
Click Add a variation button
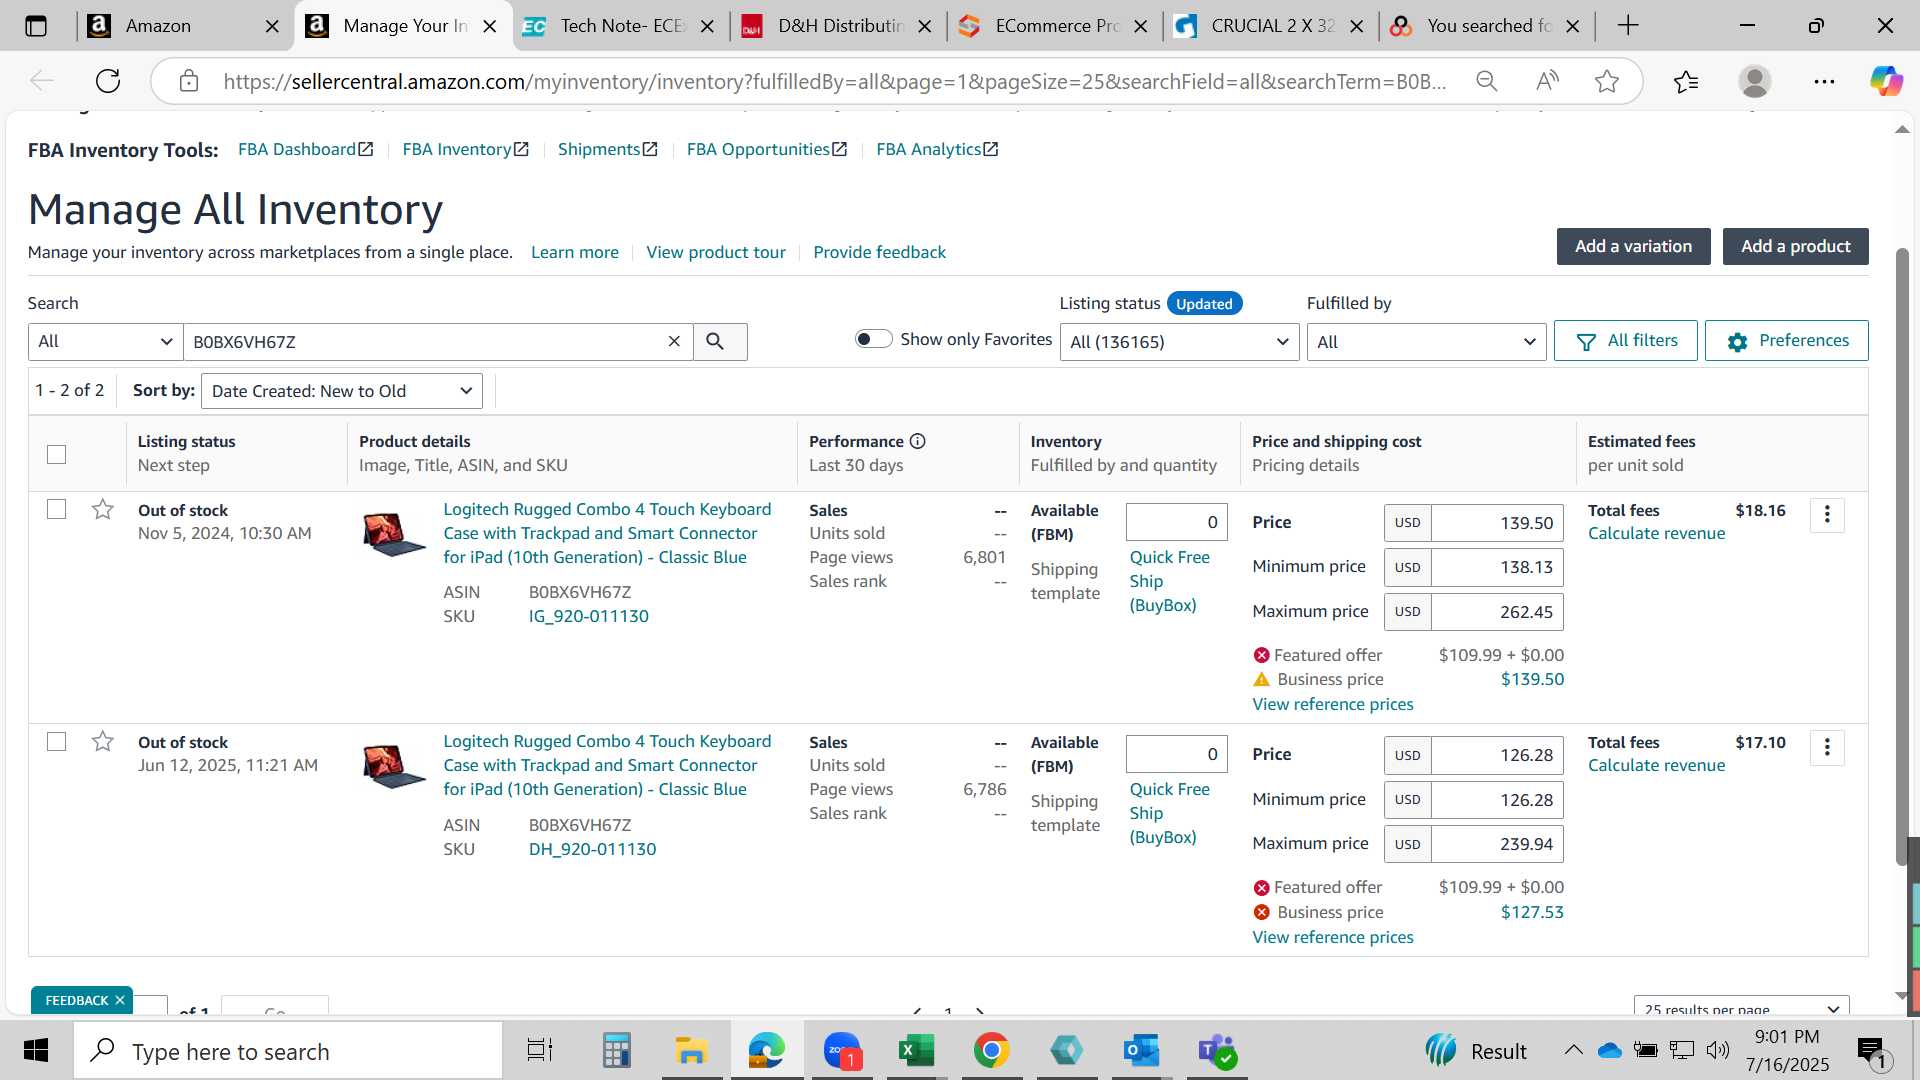point(1633,246)
